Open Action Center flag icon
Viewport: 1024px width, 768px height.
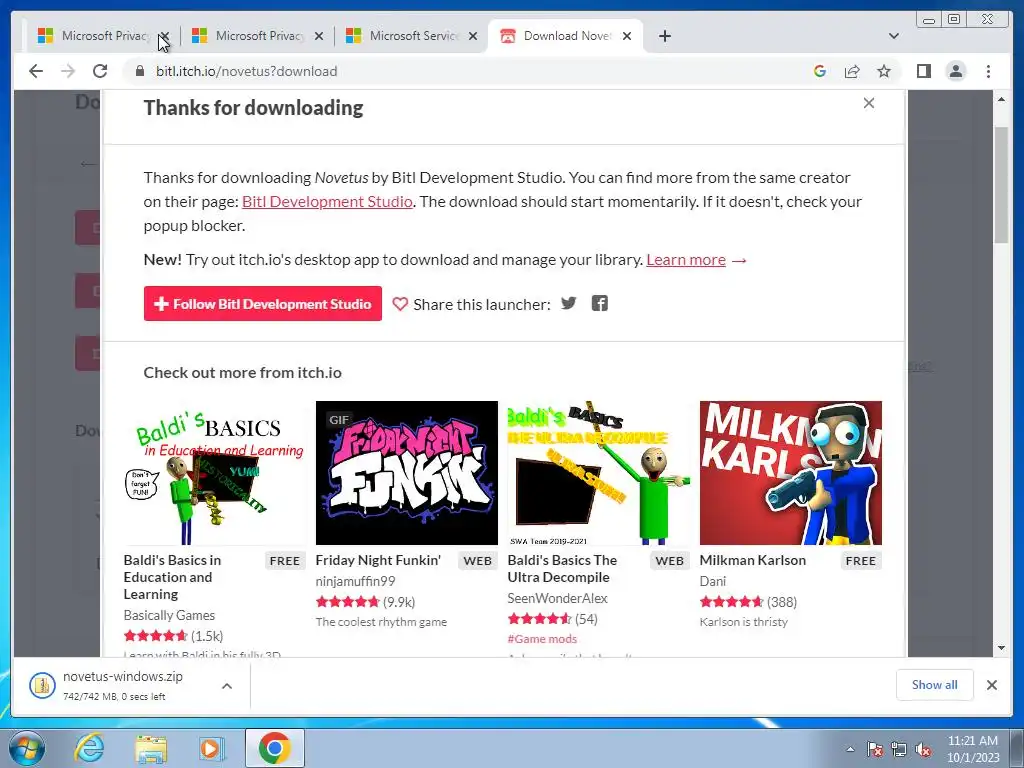[874, 749]
